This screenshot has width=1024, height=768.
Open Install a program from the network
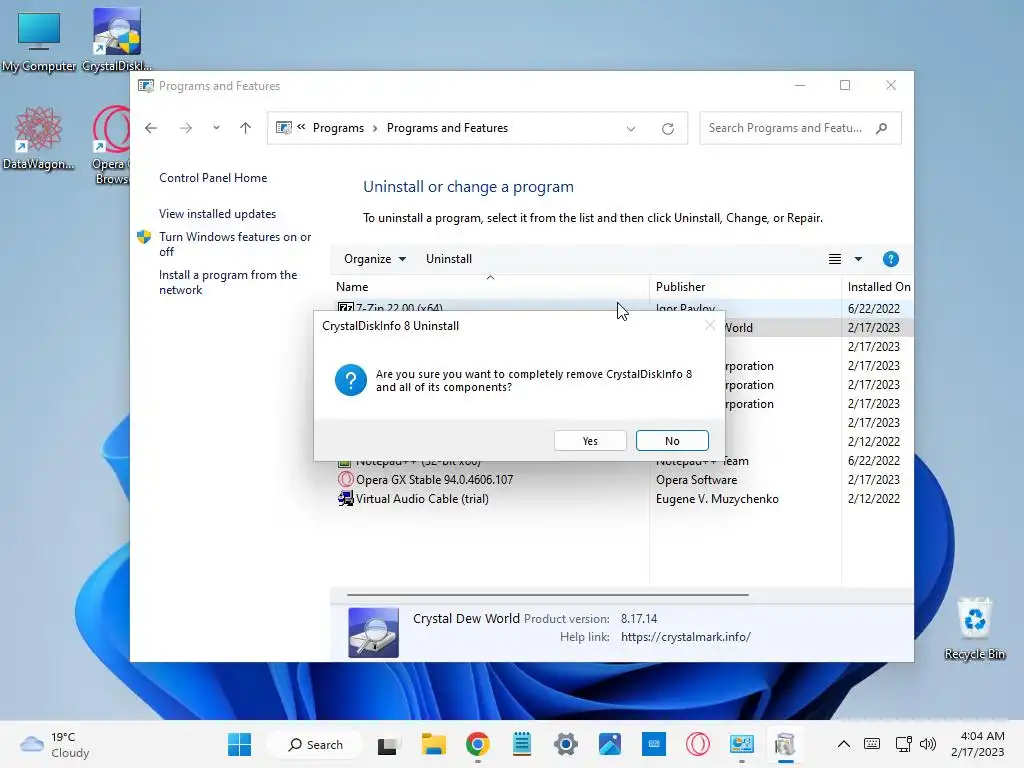pyautogui.click(x=228, y=282)
